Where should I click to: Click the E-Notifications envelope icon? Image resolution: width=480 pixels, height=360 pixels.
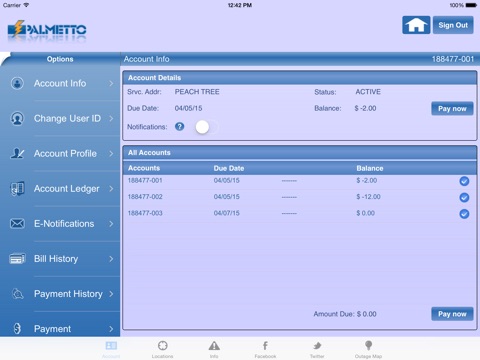pos(17,224)
